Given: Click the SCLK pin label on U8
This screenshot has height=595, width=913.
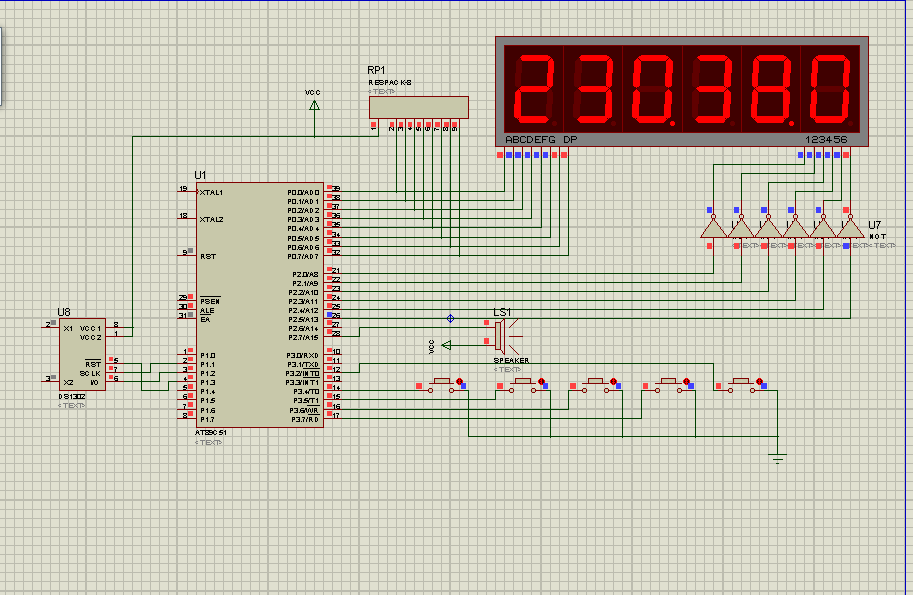Looking at the screenshot, I should (x=90, y=373).
